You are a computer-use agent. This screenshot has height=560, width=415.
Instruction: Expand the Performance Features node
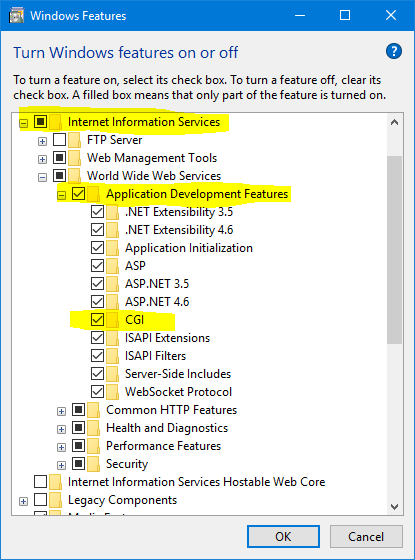61,448
